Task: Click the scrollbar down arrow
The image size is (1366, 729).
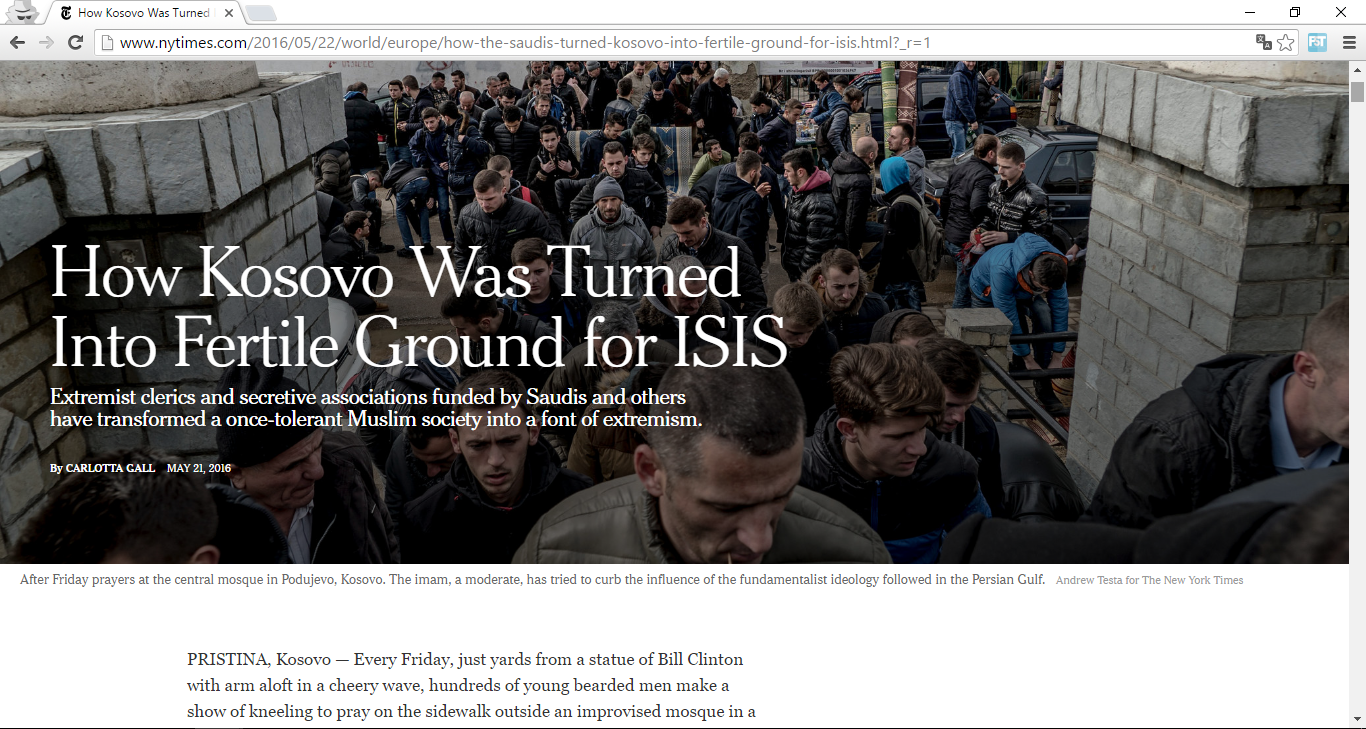Action: click(x=1357, y=720)
